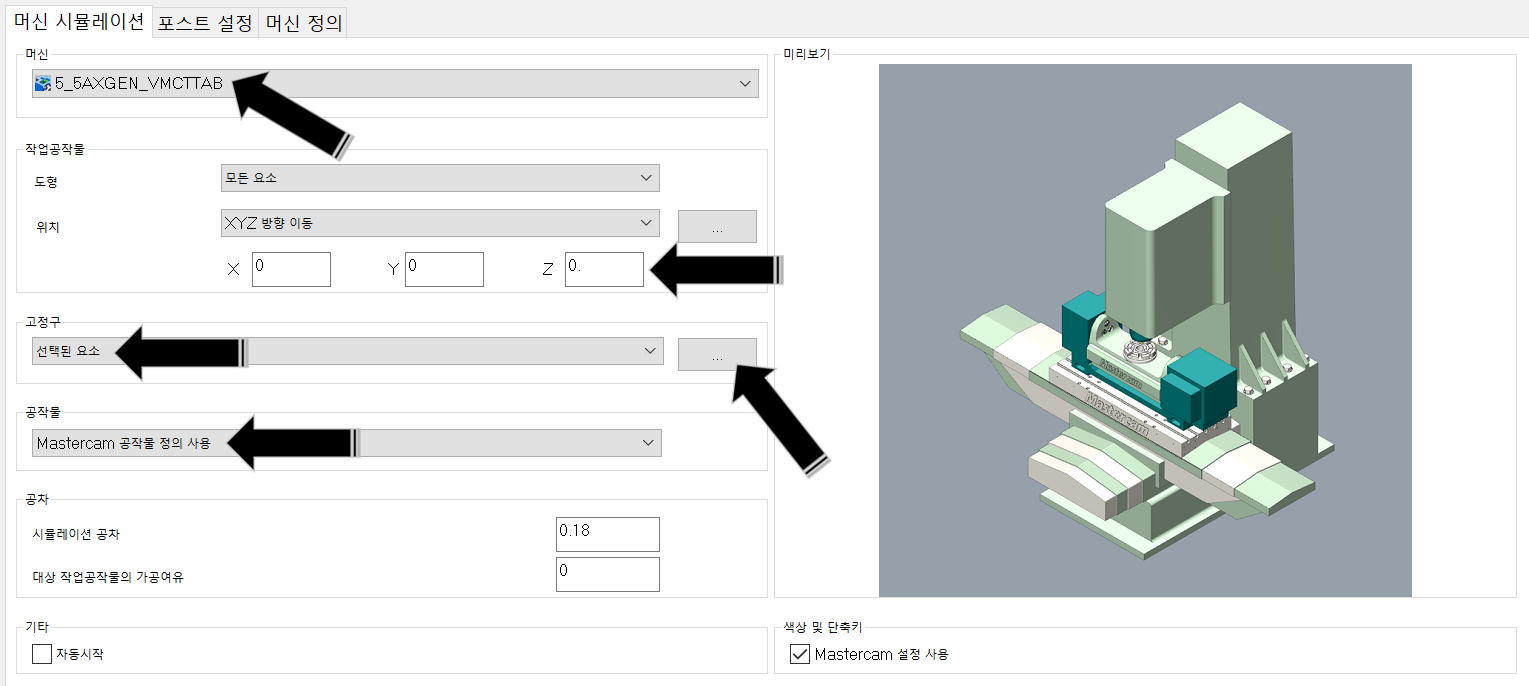Click the ellipsis button next to 고정구 dropdown
1529x686 pixels.
(x=717, y=355)
